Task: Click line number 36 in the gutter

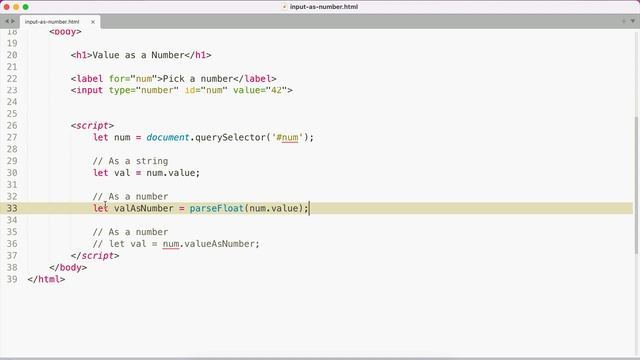Action: click(12, 244)
